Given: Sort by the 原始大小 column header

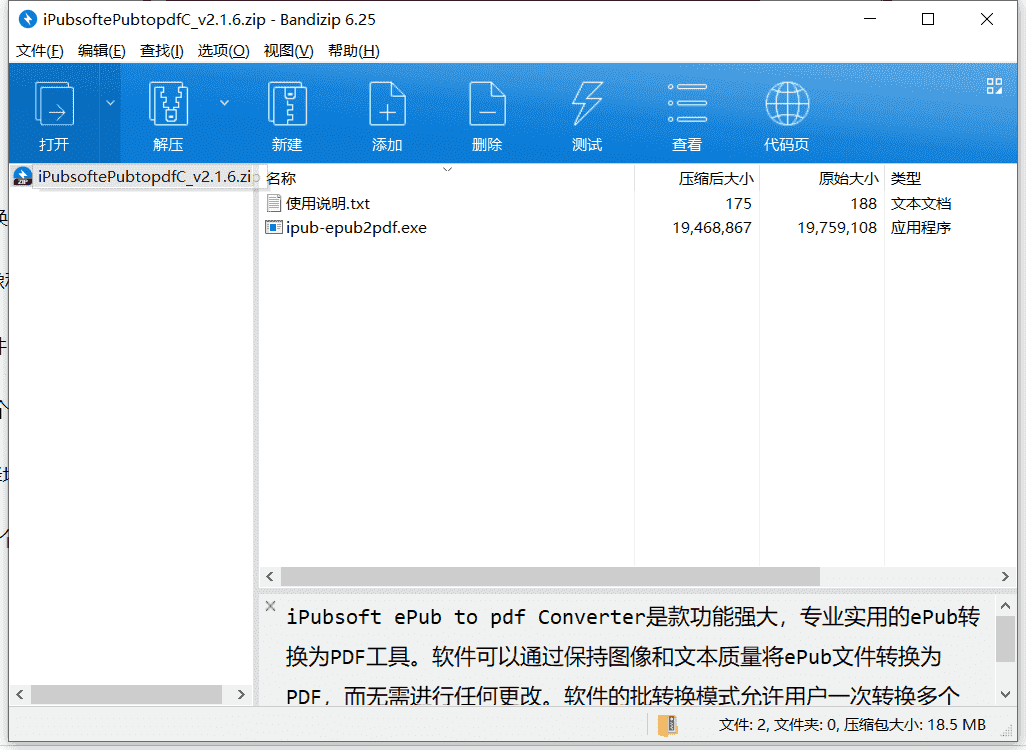Looking at the screenshot, I should point(822,178).
